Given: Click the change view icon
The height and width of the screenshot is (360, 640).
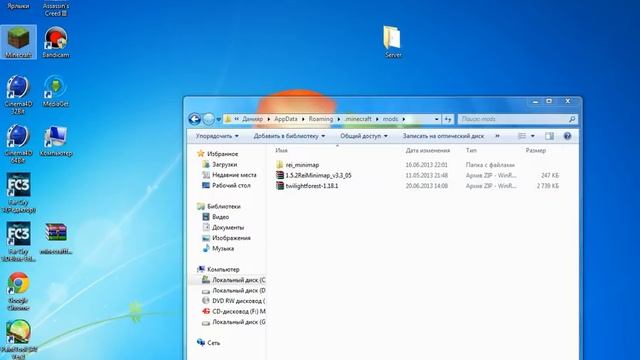Looking at the screenshot, I should coord(522,136).
